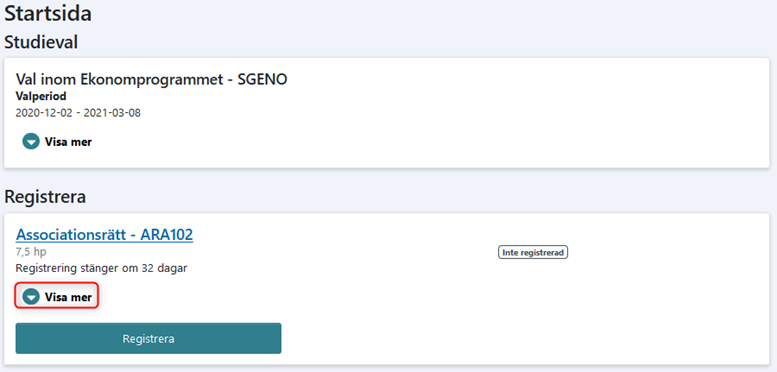The width and height of the screenshot is (777, 372).
Task: Click the date range 2020-12-02 - 2021-03-08
Action: (x=78, y=113)
